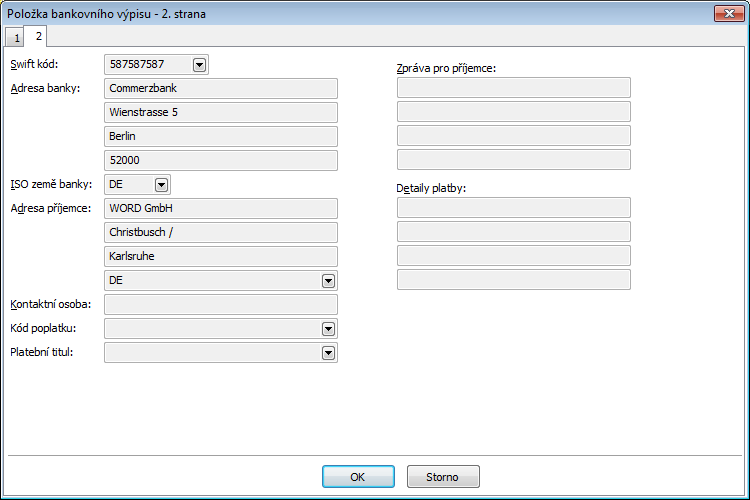Select the 52000 postal code field
Image resolution: width=750 pixels, height=500 pixels.
click(x=220, y=160)
